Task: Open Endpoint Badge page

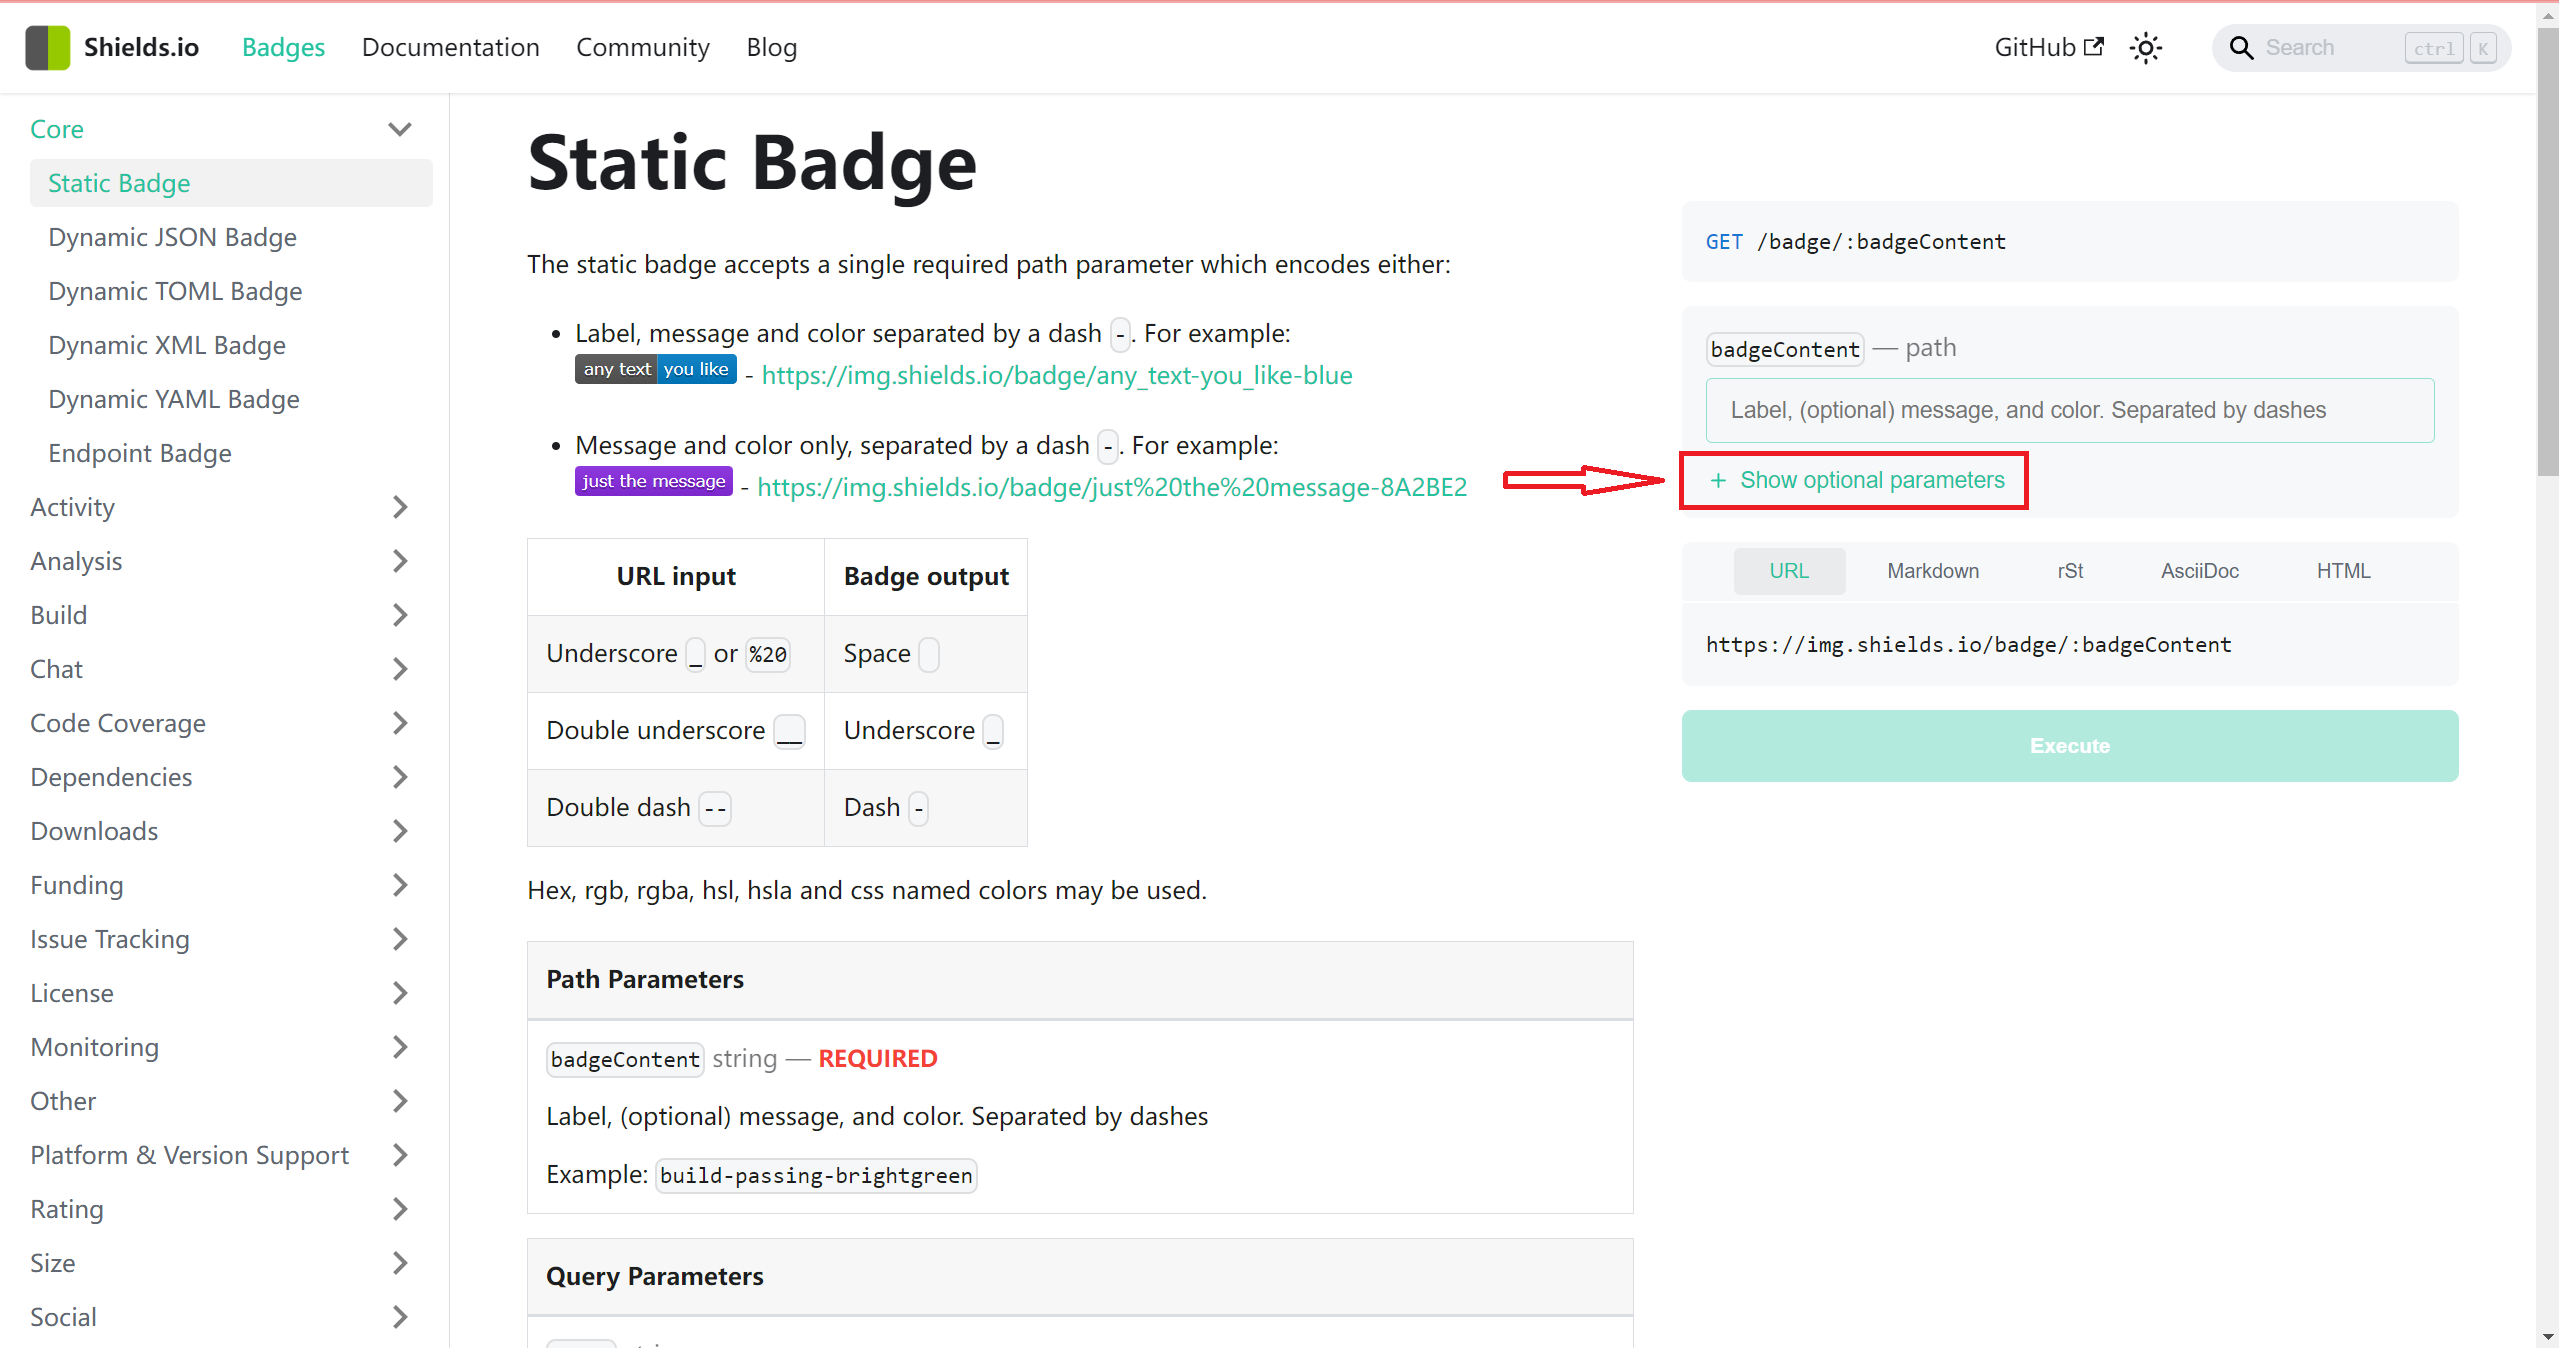Action: (140, 453)
